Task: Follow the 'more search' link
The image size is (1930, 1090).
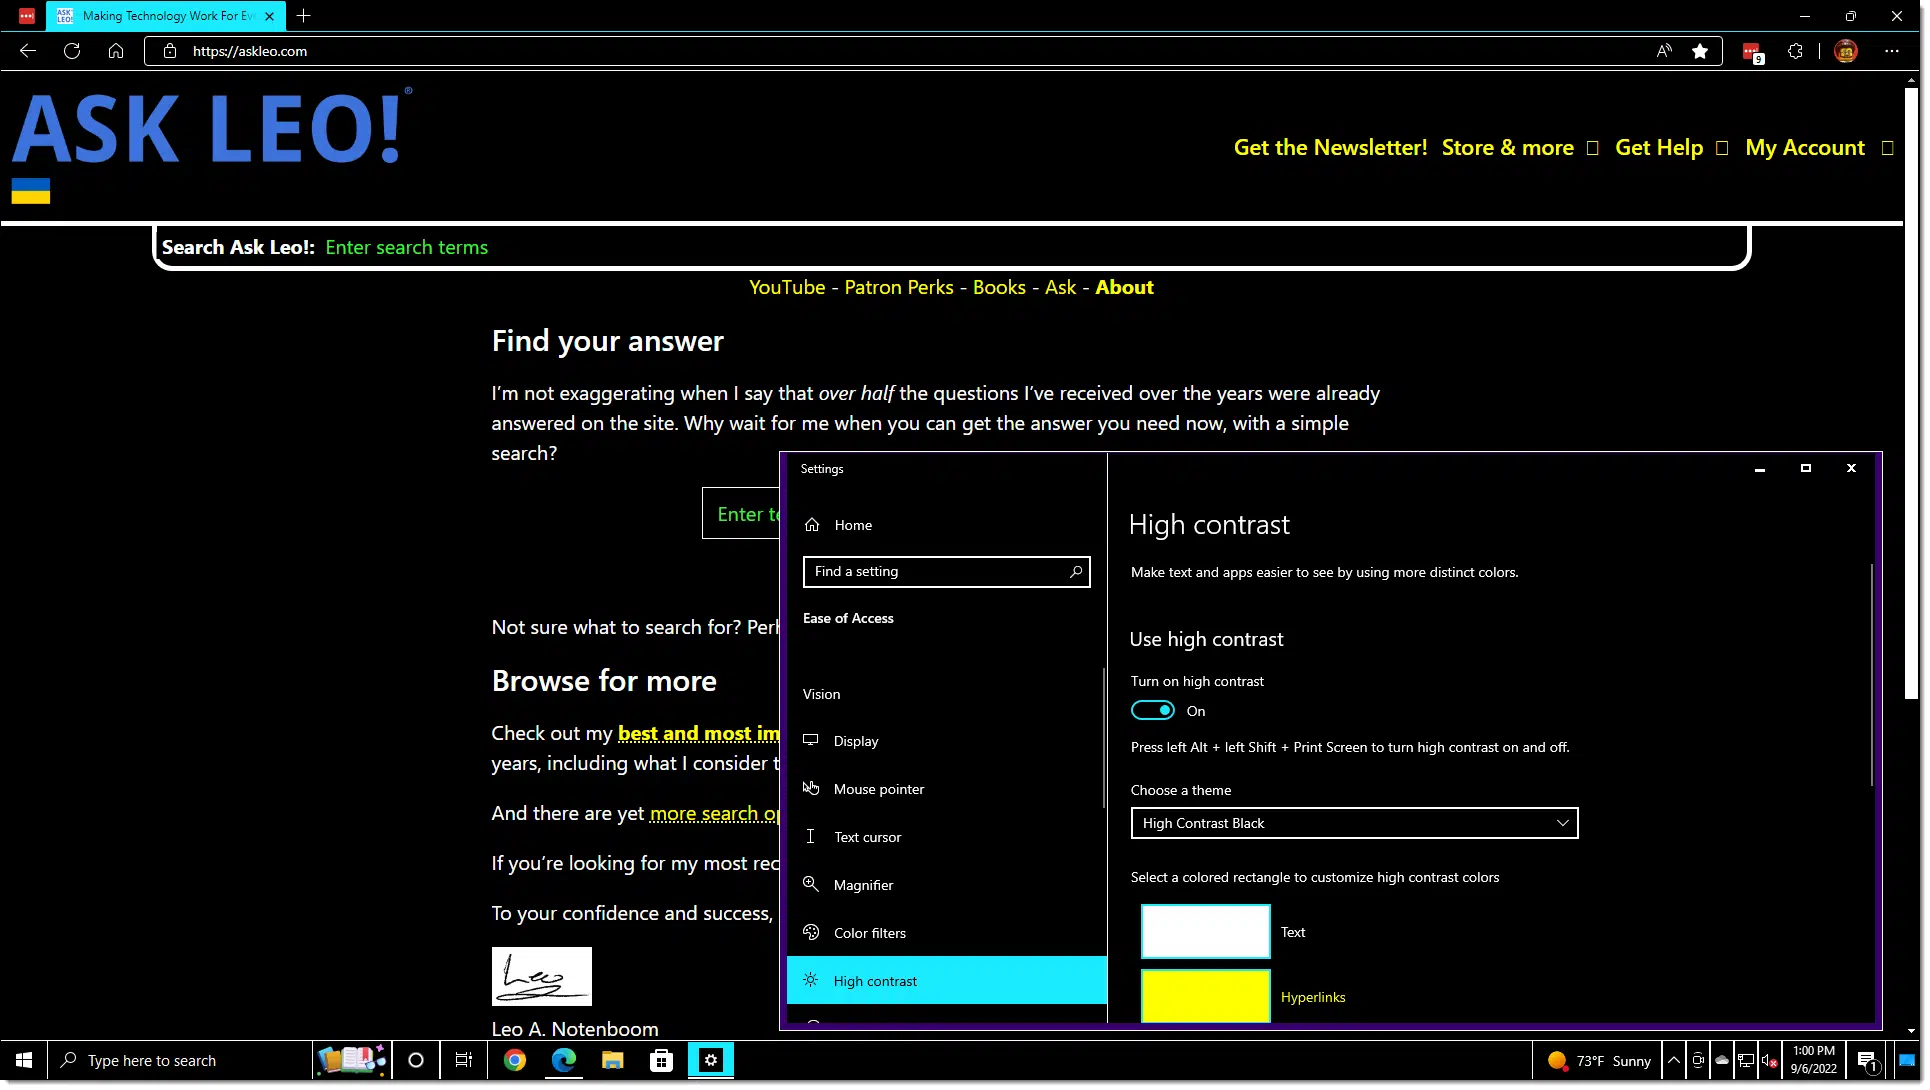Action: (714, 814)
